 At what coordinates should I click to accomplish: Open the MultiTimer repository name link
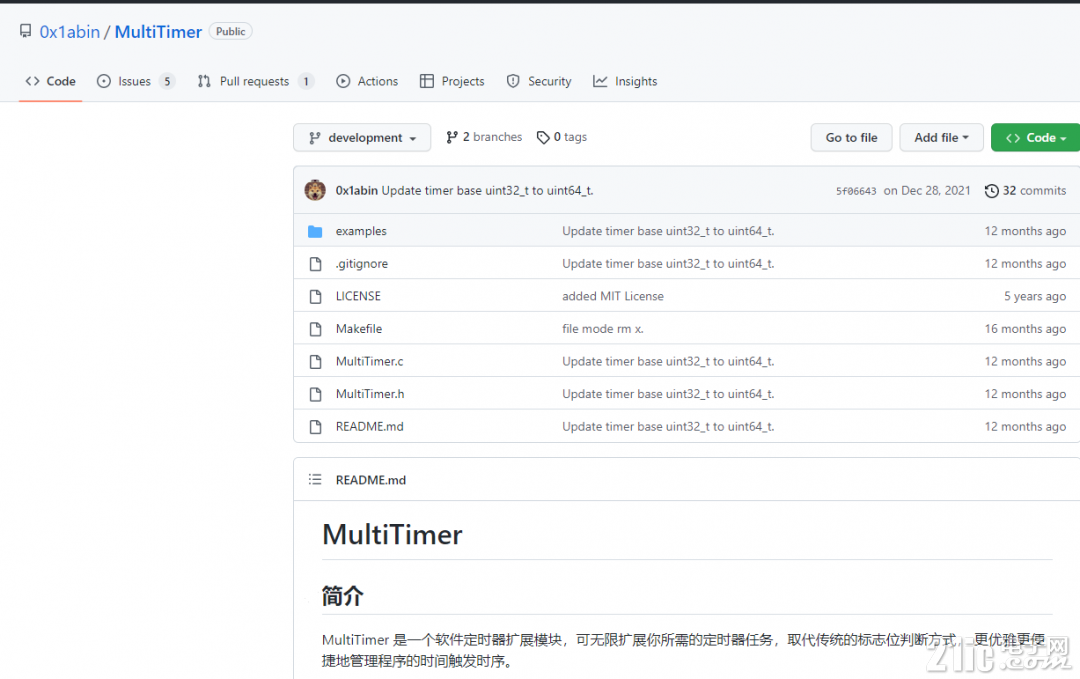point(158,32)
